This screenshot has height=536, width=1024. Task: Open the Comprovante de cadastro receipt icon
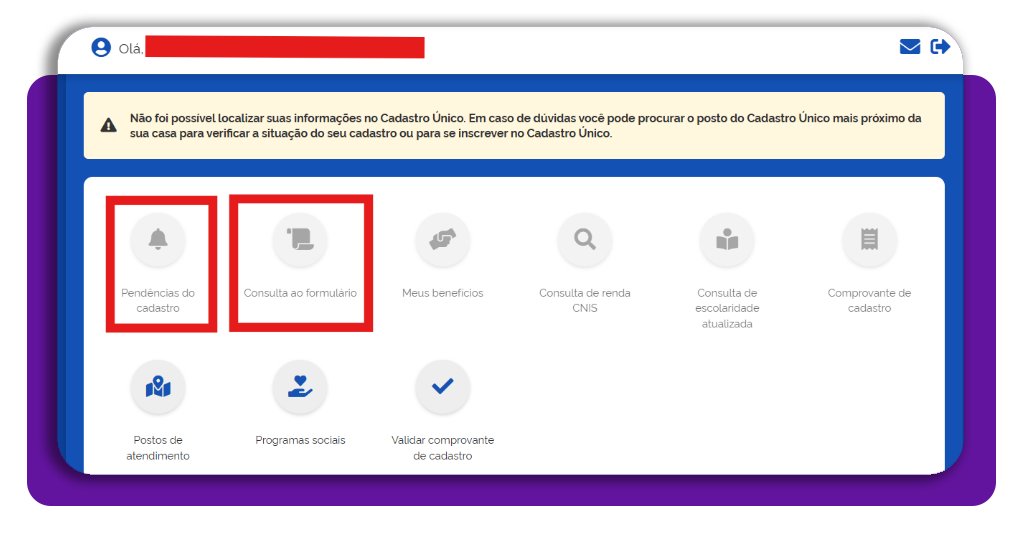(869, 240)
